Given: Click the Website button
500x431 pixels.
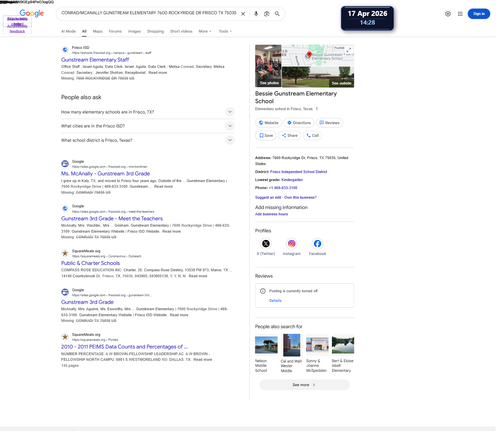Looking at the screenshot, I should (x=269, y=123).
